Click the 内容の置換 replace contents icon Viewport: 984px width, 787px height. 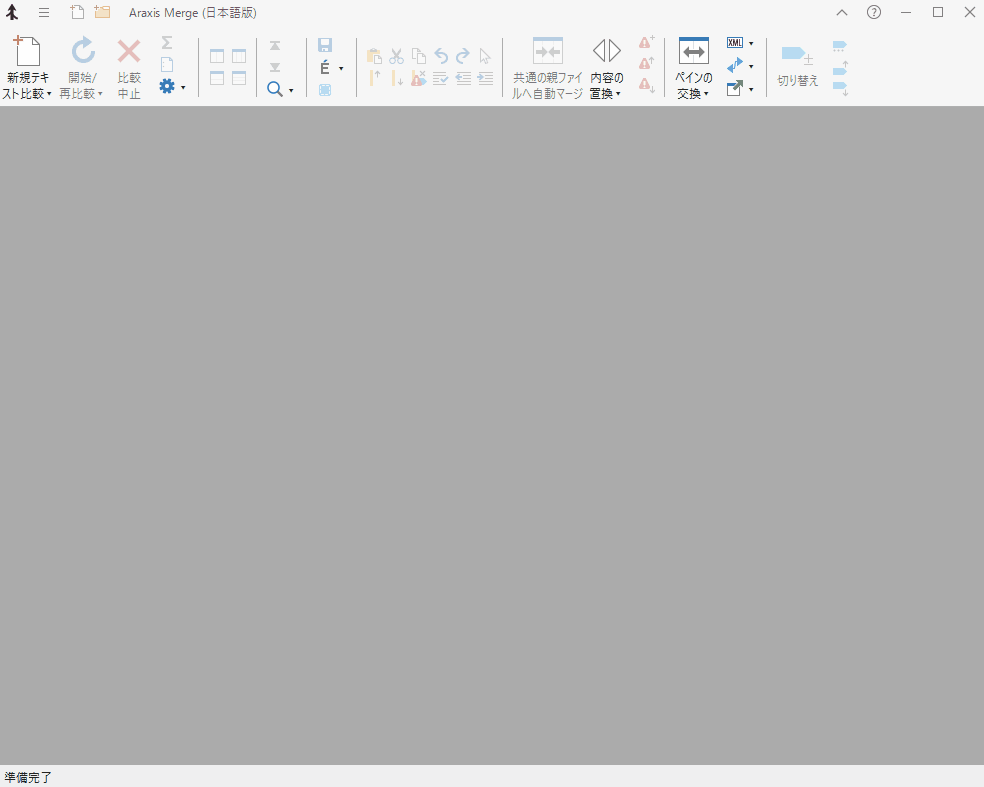(606, 52)
